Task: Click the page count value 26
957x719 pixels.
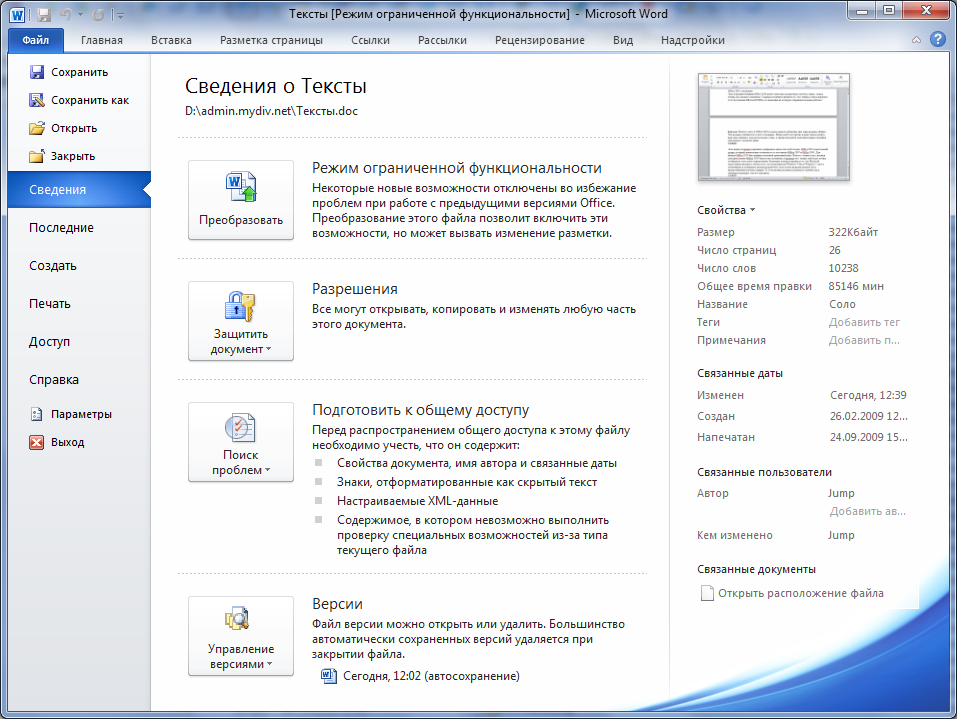Action: click(x=835, y=250)
